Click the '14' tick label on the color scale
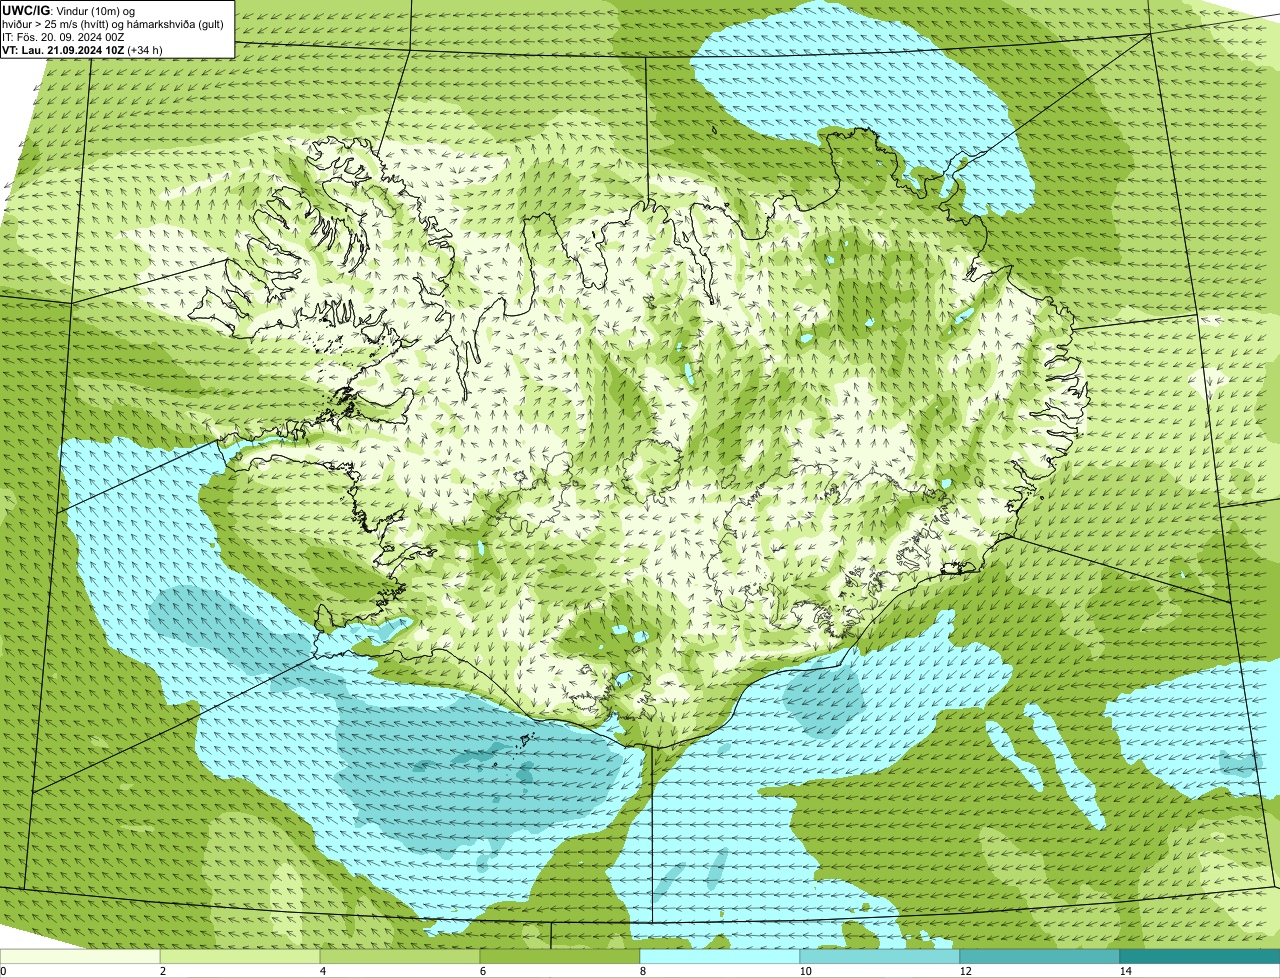This screenshot has height=978, width=1280. [1125, 971]
